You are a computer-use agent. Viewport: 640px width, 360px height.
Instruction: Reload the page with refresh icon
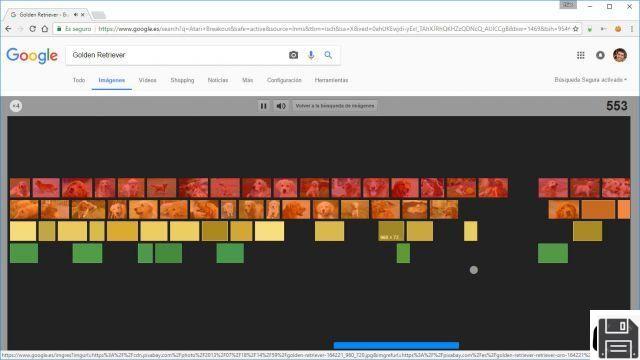click(33, 29)
